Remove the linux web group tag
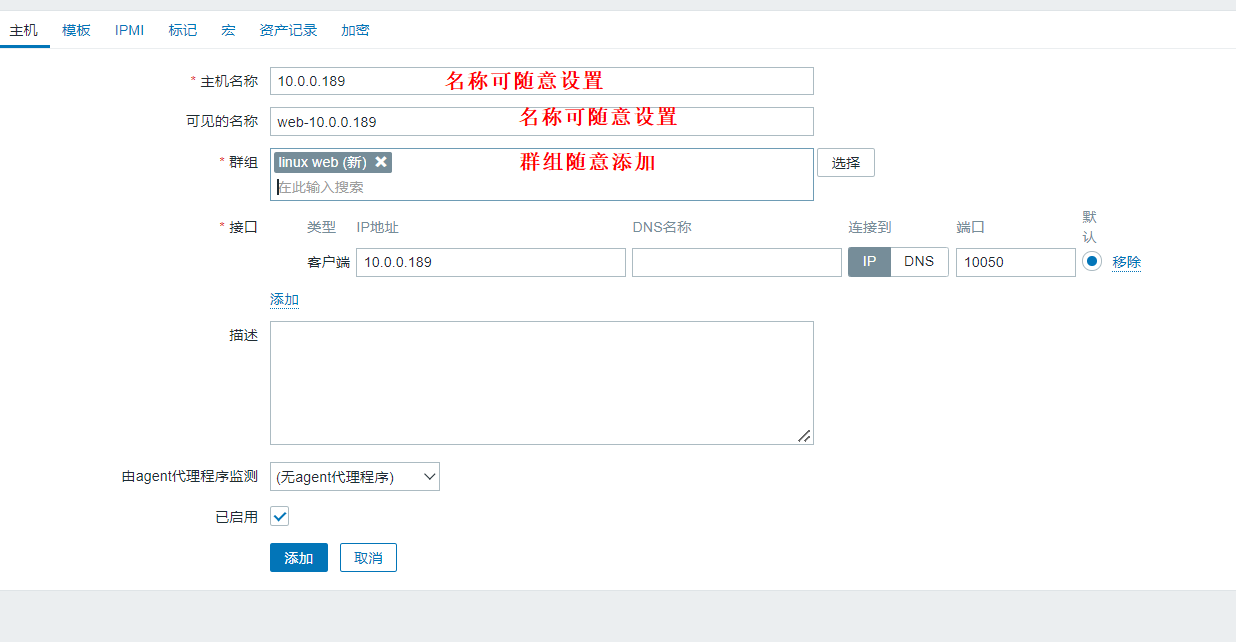1236x642 pixels. click(x=381, y=162)
